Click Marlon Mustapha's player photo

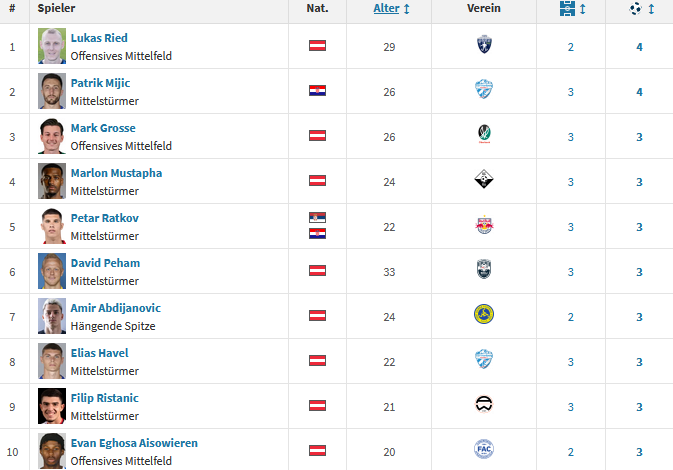(x=52, y=181)
